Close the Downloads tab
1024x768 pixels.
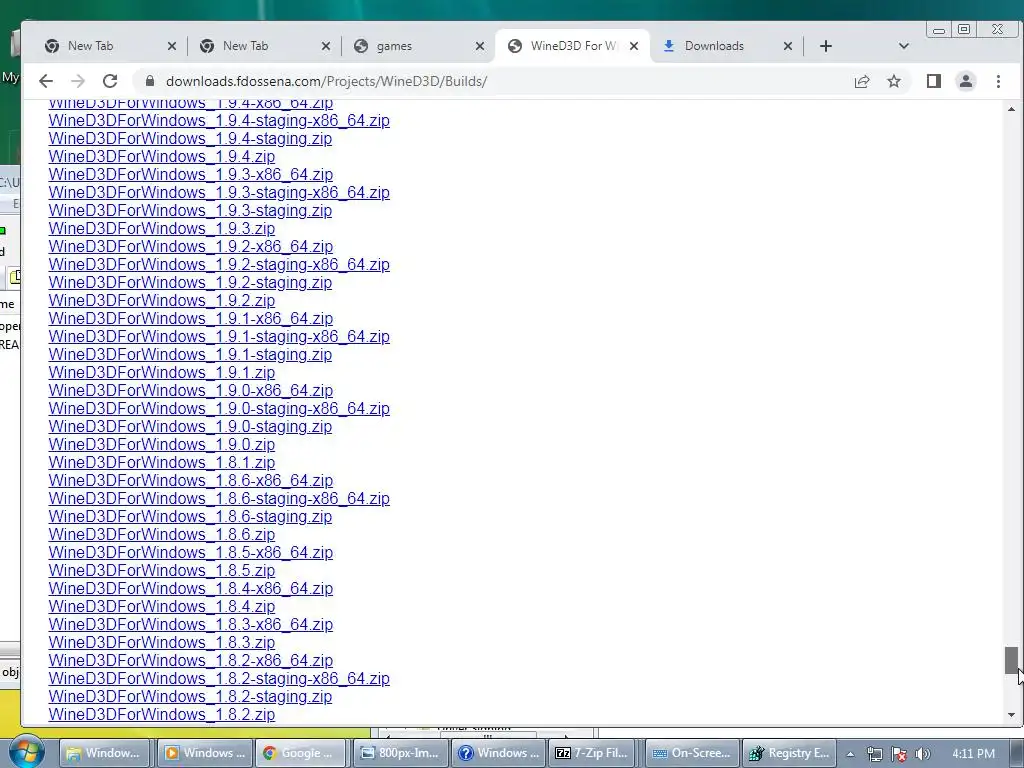pos(788,46)
